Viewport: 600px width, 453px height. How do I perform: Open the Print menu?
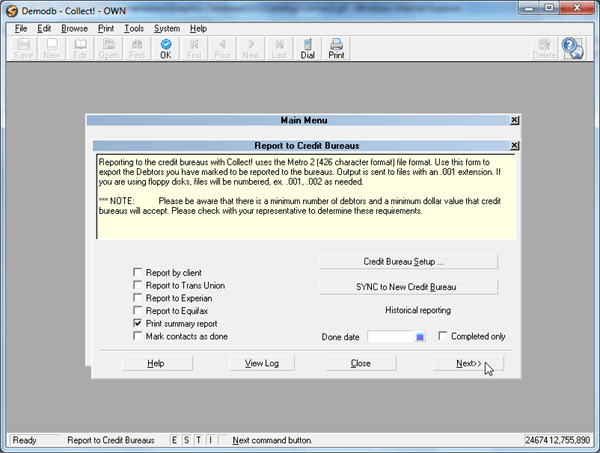106,29
